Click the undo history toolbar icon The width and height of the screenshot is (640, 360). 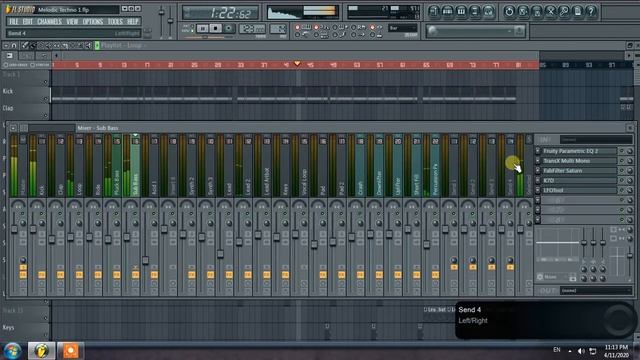509,11
